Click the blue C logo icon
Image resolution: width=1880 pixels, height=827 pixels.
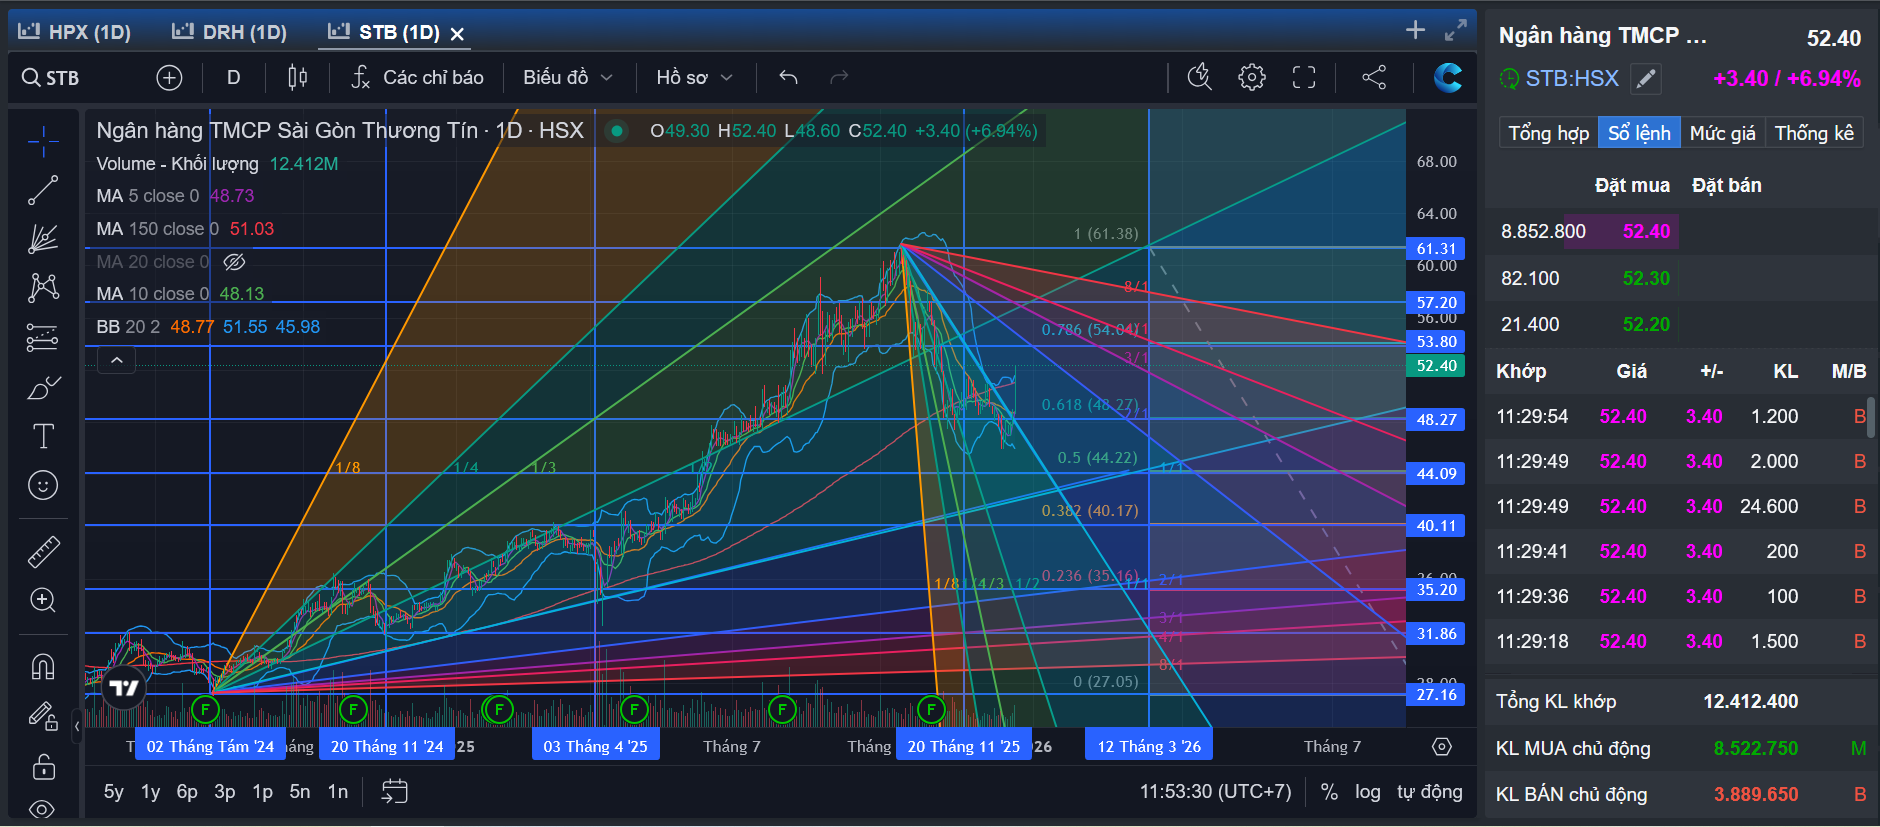coord(1447,78)
